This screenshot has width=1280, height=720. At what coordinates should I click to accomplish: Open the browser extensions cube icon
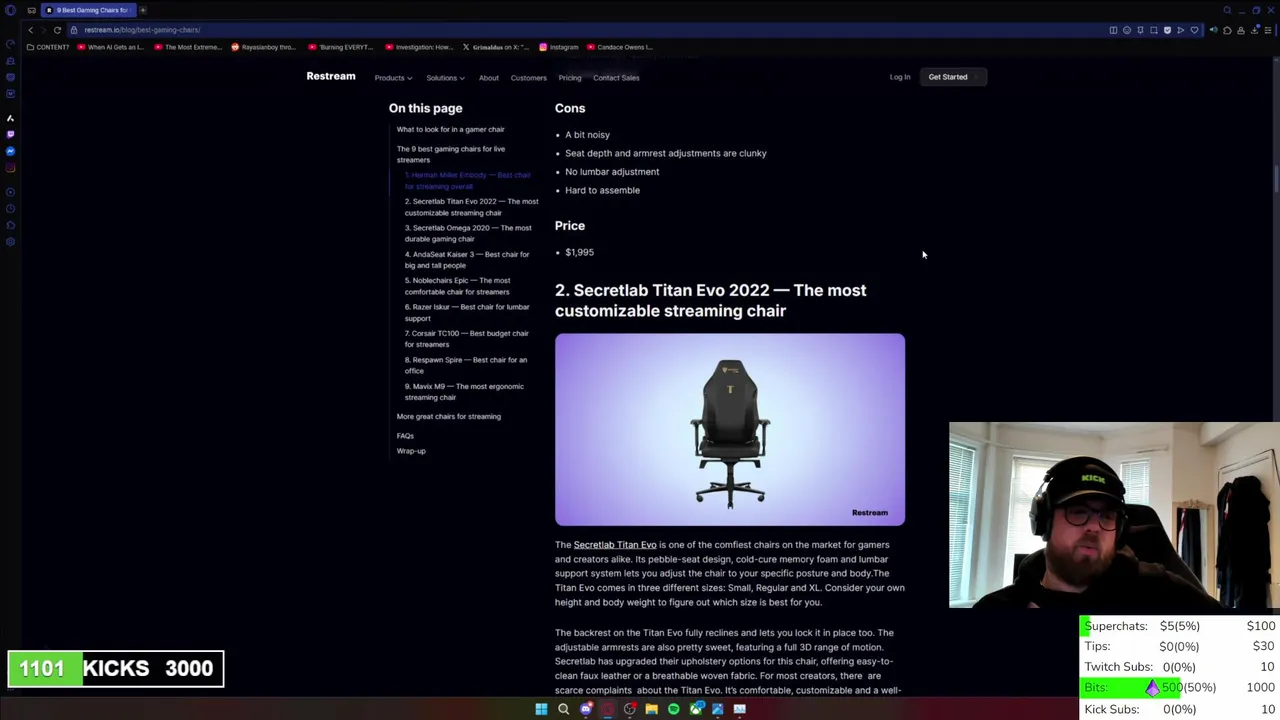pyautogui.click(x=1227, y=30)
